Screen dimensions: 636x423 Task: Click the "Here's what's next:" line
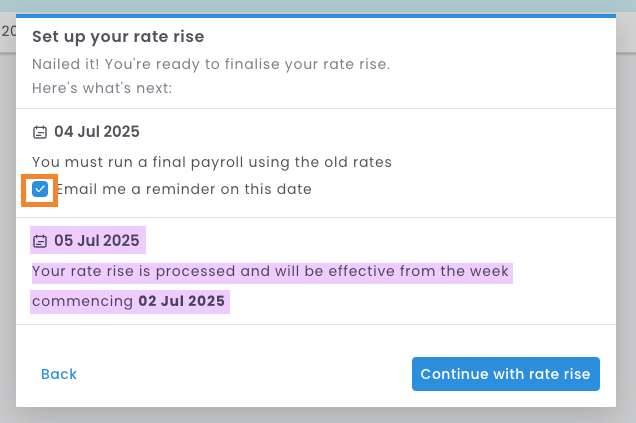pos(102,88)
